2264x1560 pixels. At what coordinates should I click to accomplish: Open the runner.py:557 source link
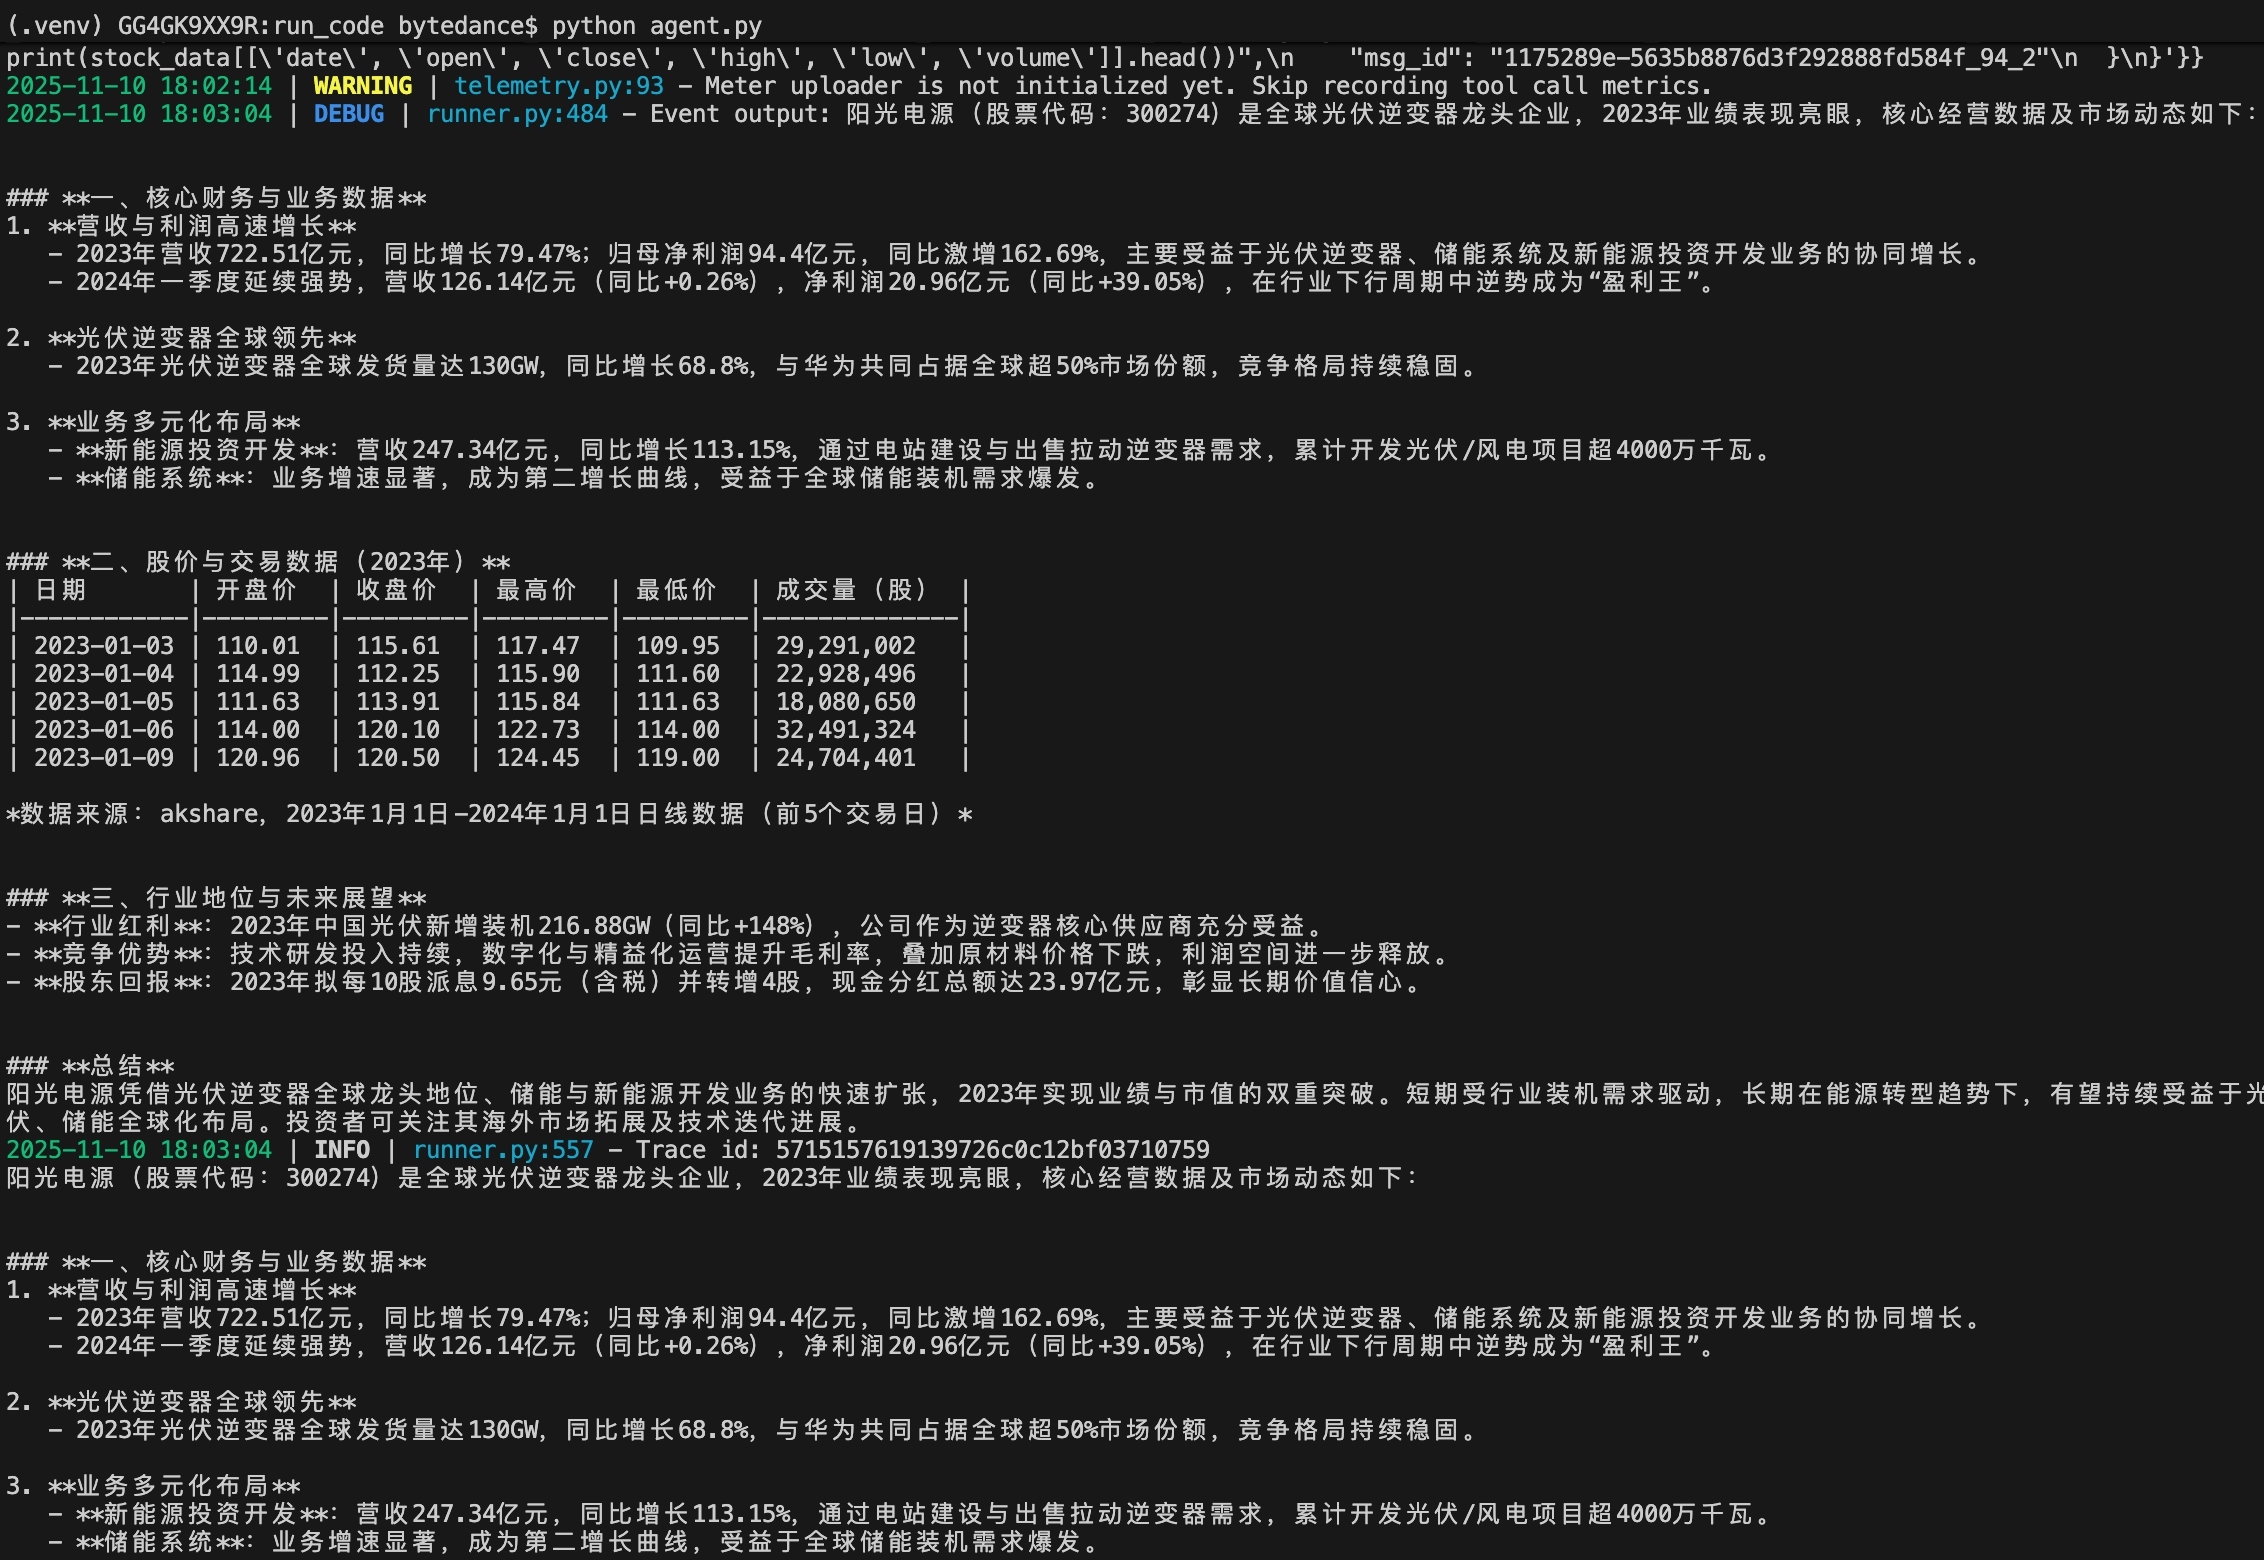[x=502, y=1150]
